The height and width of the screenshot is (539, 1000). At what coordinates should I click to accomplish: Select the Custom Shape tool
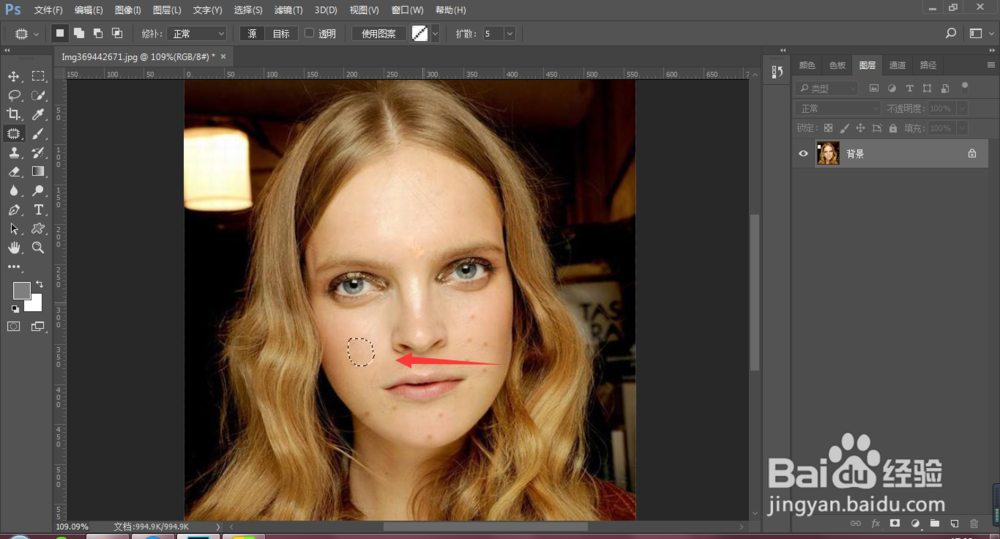click(38, 229)
